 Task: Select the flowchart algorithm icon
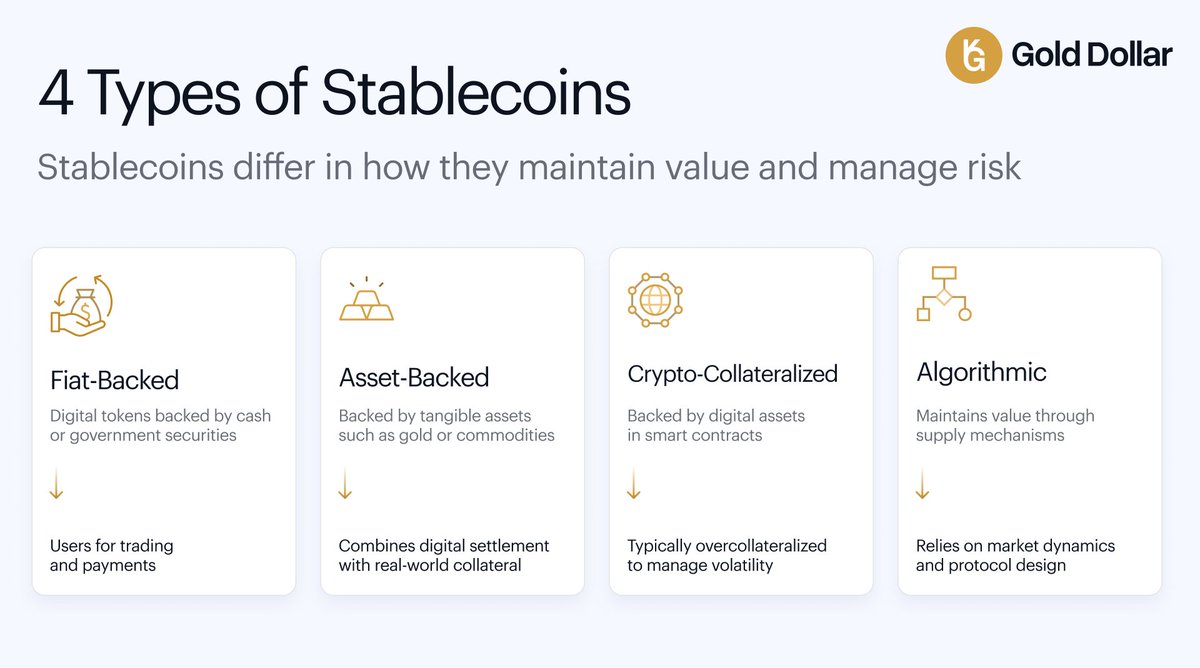coord(944,294)
